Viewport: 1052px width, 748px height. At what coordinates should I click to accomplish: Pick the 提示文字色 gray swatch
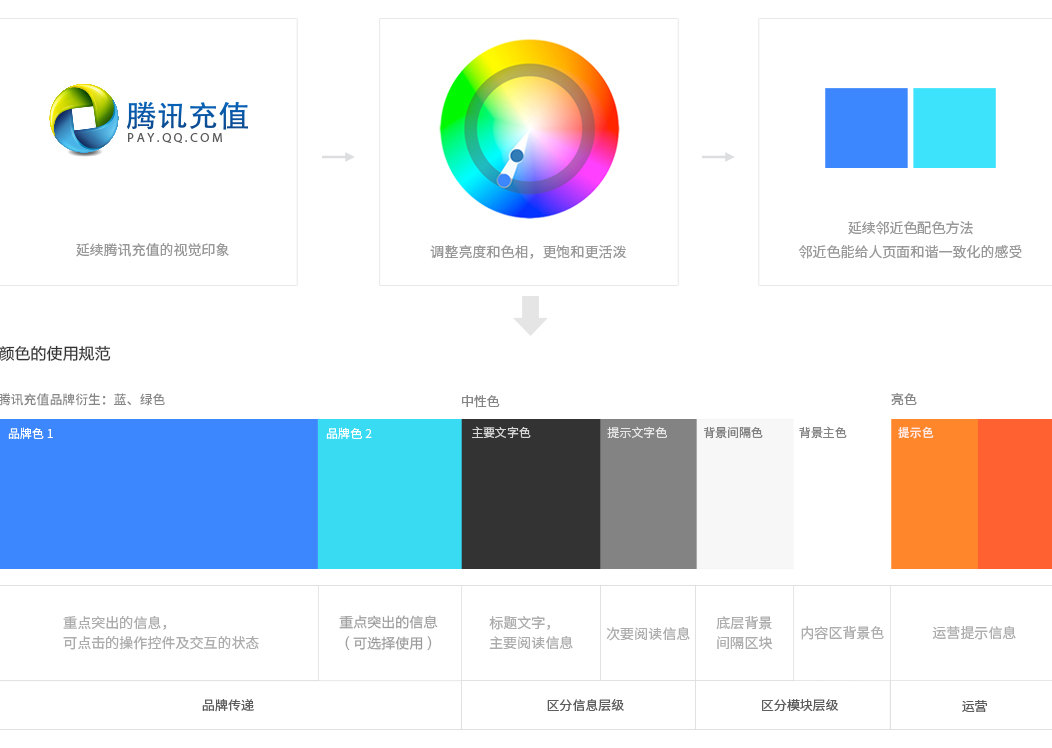point(648,494)
